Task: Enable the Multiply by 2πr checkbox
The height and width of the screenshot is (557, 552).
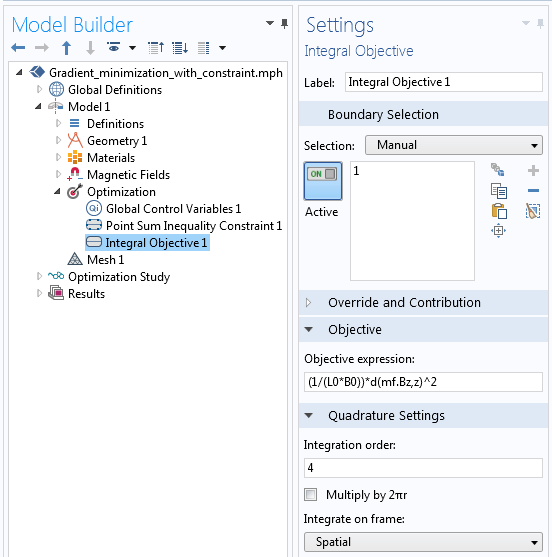Action: (310, 494)
